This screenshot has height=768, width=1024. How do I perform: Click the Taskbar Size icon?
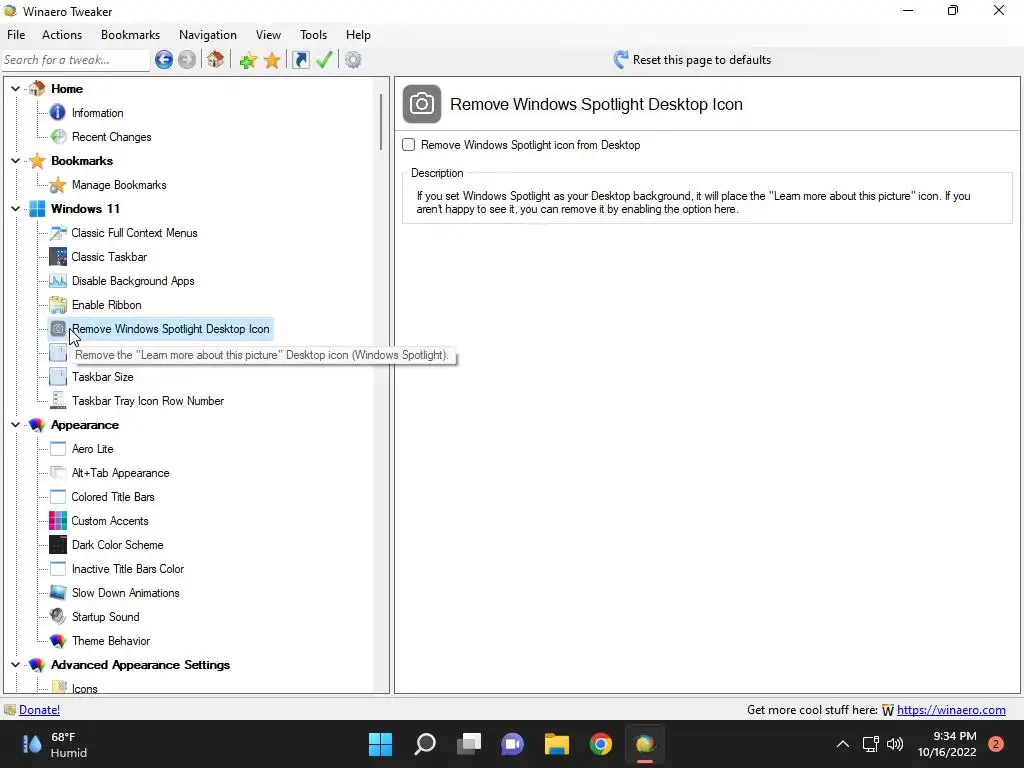pos(58,377)
